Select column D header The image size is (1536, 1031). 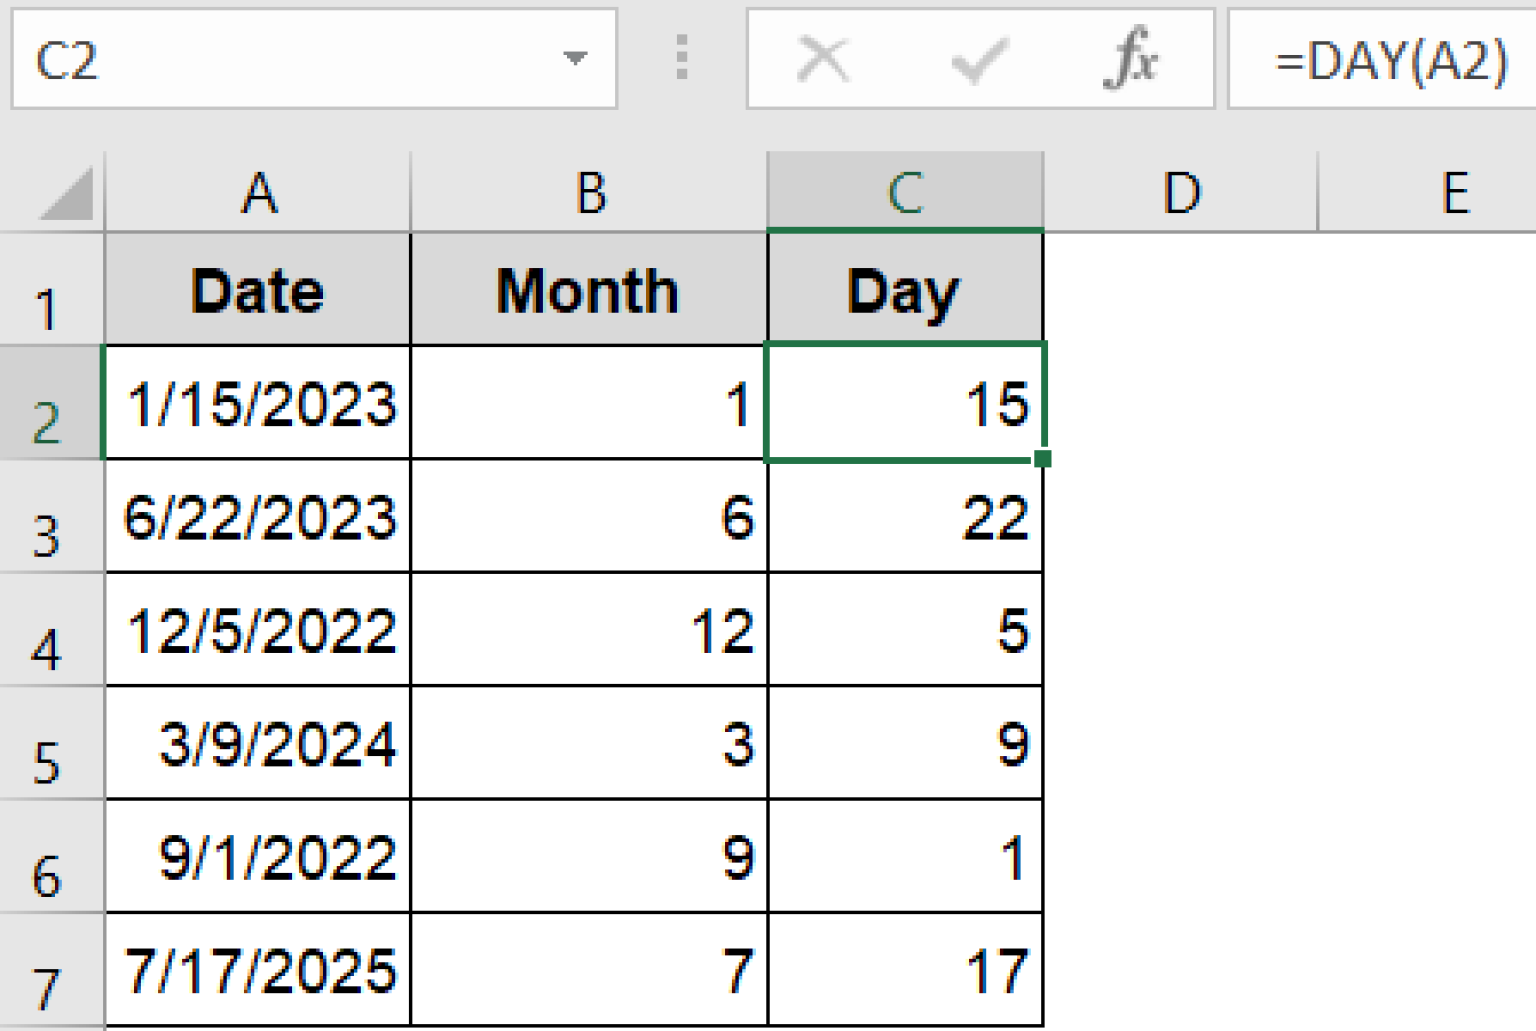[x=1181, y=192]
